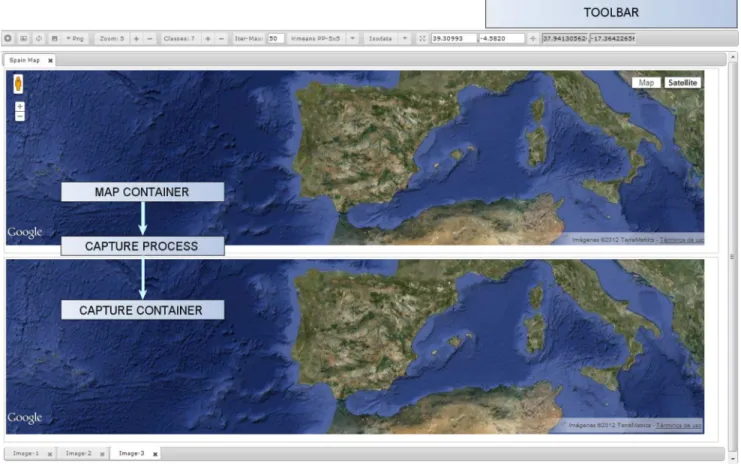Image resolution: width=741 pixels, height=464 pixels.
Task: Click the Google logo on the upper map
Action: point(25,232)
